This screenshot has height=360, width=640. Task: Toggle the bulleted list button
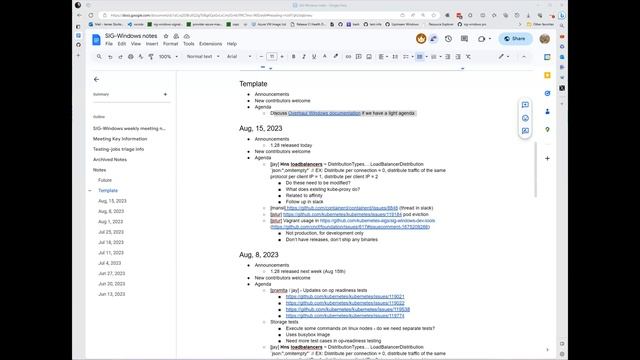420,57
